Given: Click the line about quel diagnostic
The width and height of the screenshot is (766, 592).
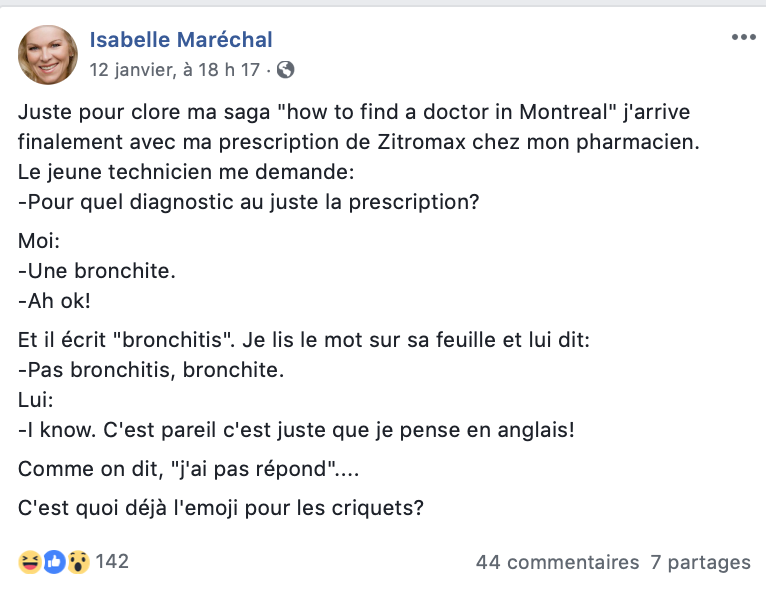Looking at the screenshot, I should coord(249,202).
